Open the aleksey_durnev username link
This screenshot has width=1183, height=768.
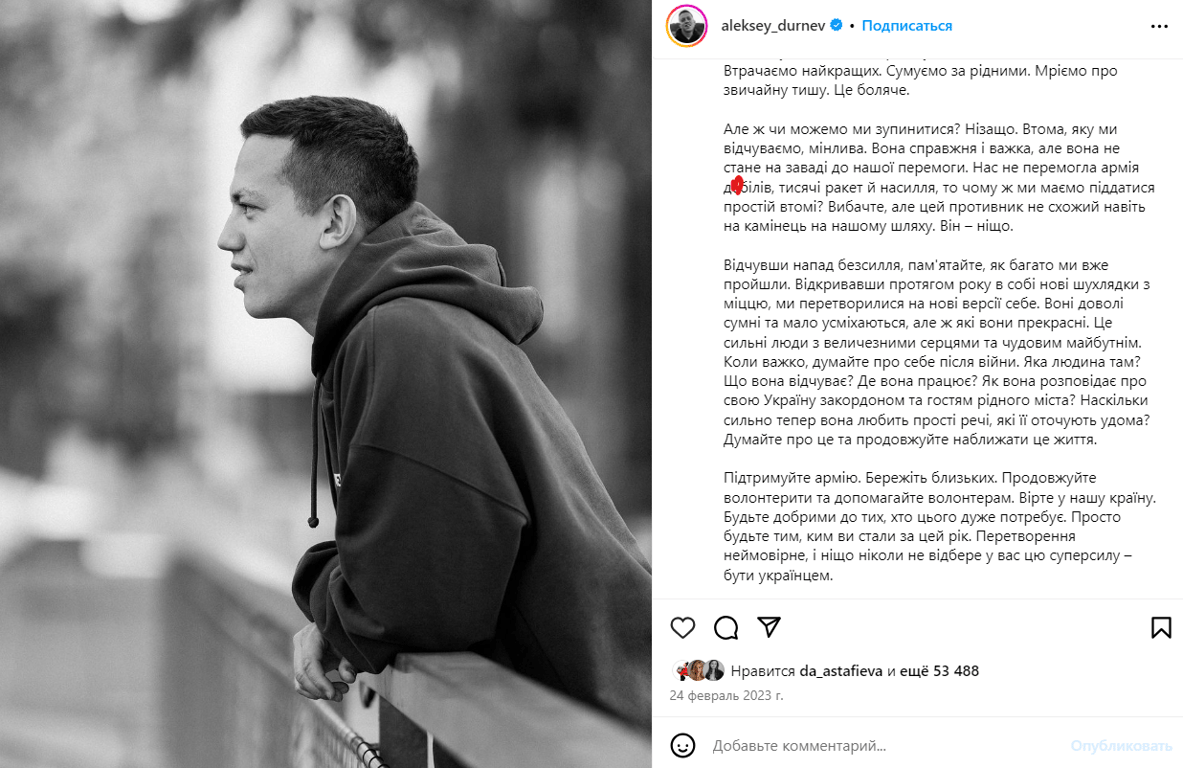click(x=773, y=26)
